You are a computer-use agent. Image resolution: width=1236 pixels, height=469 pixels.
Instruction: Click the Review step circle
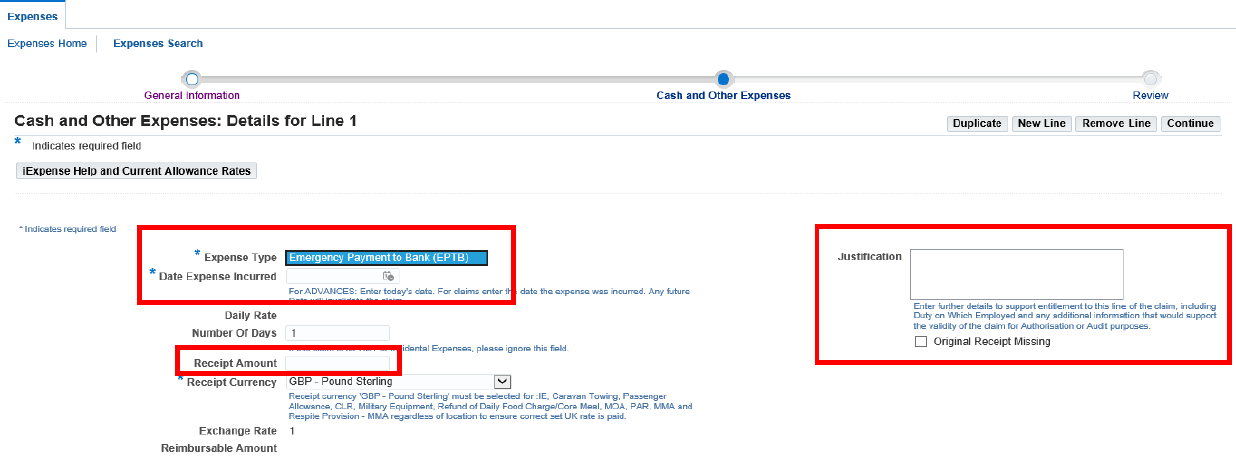click(x=1150, y=79)
